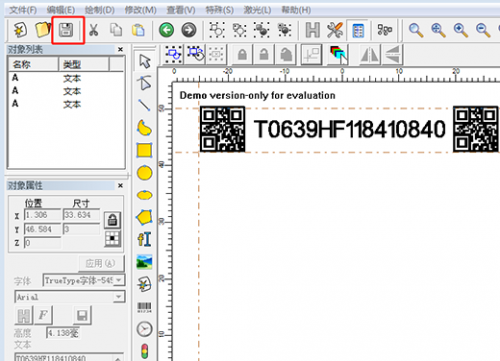Select the barcode drawing tool
Image resolution: width=500 pixels, height=361 pixels.
144,307
